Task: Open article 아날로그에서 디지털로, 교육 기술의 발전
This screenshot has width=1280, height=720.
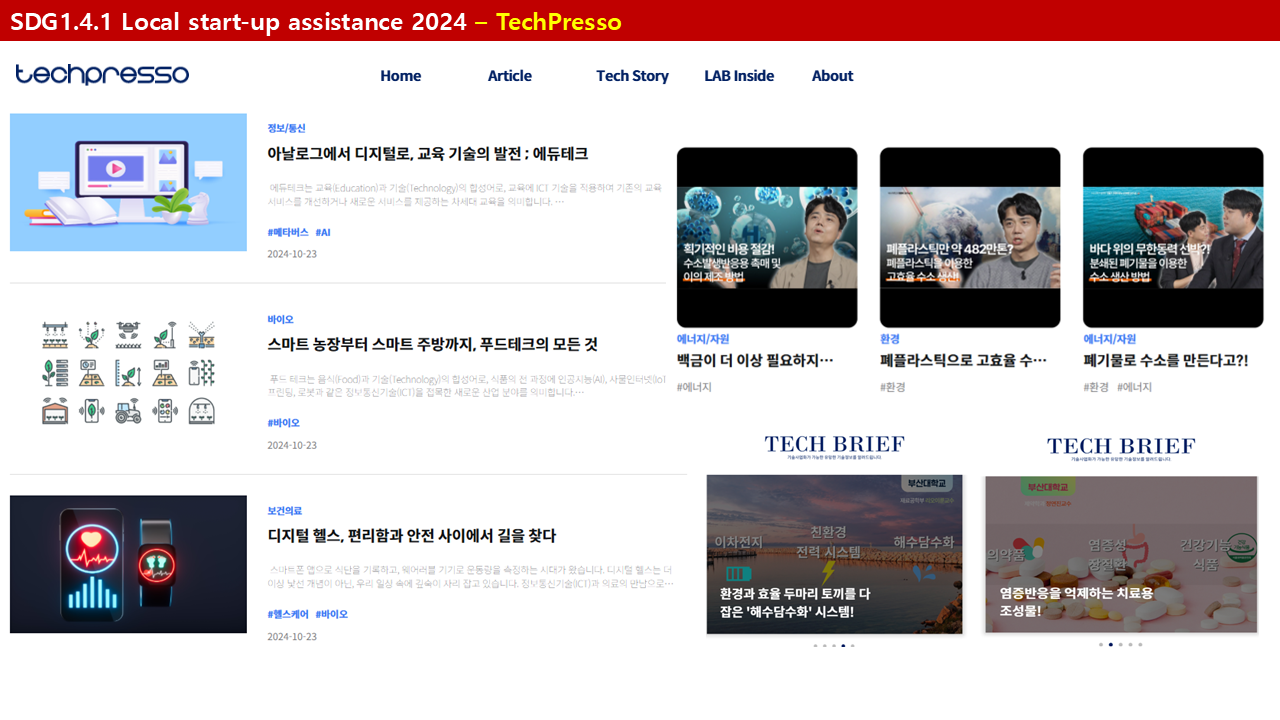Action: point(427,154)
